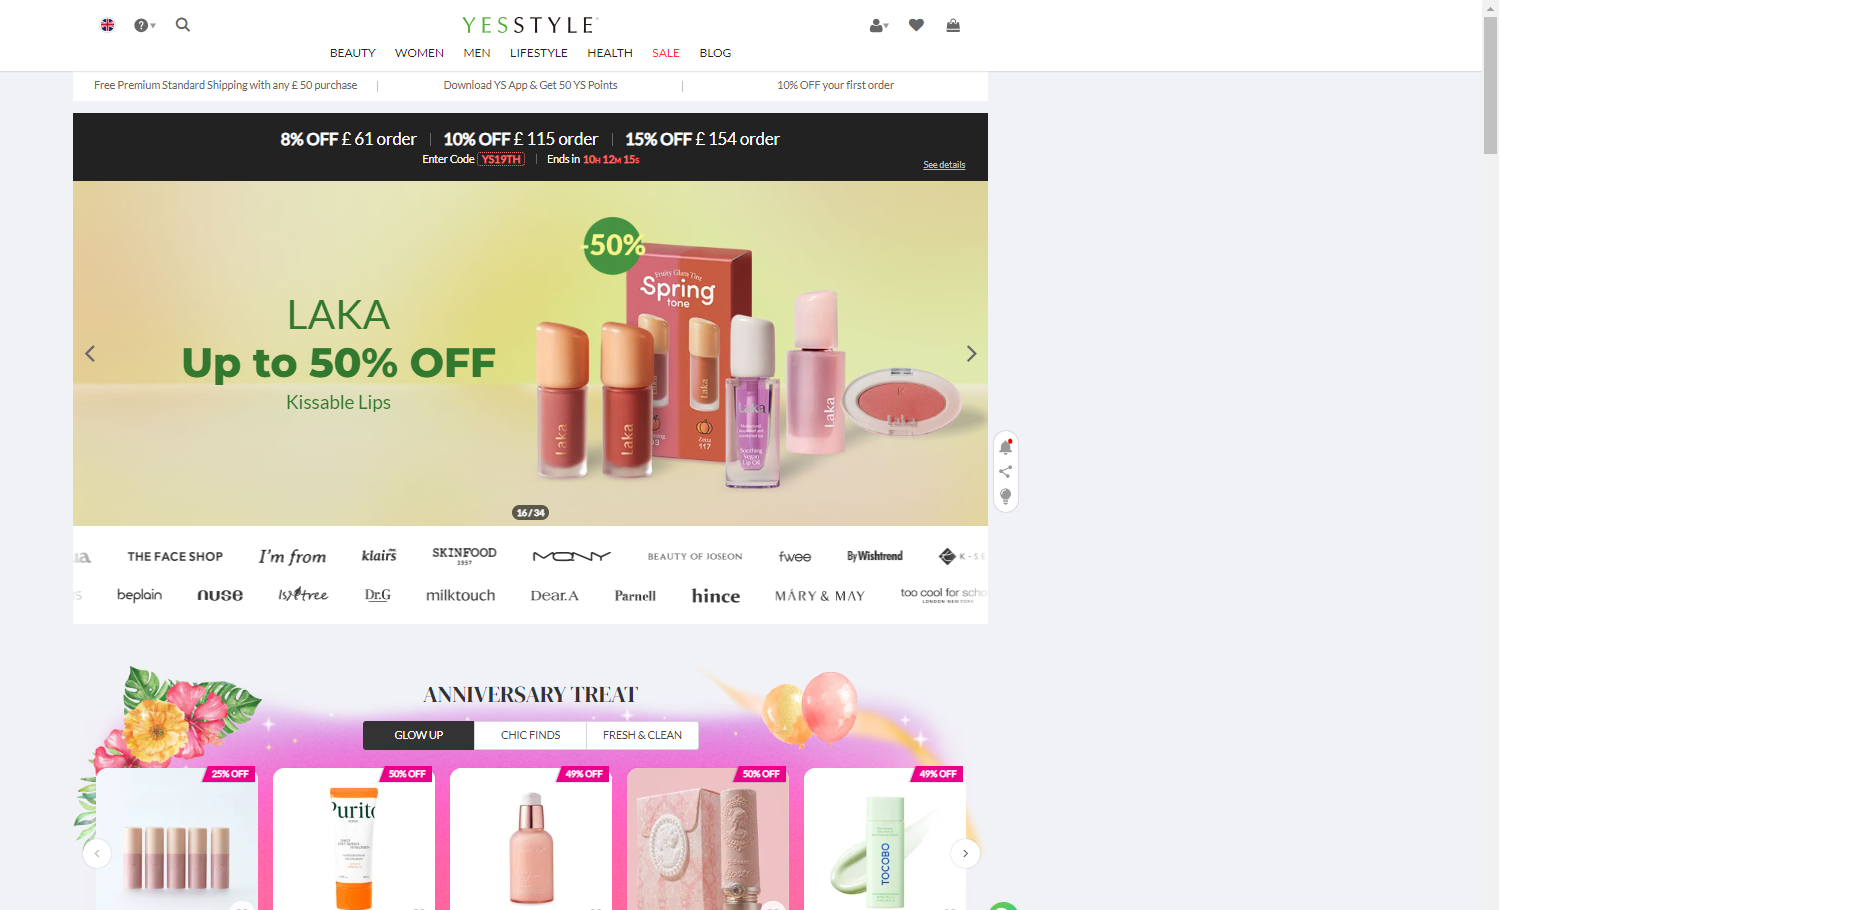
Task: Open Dear.A brand logo
Action: (x=555, y=595)
